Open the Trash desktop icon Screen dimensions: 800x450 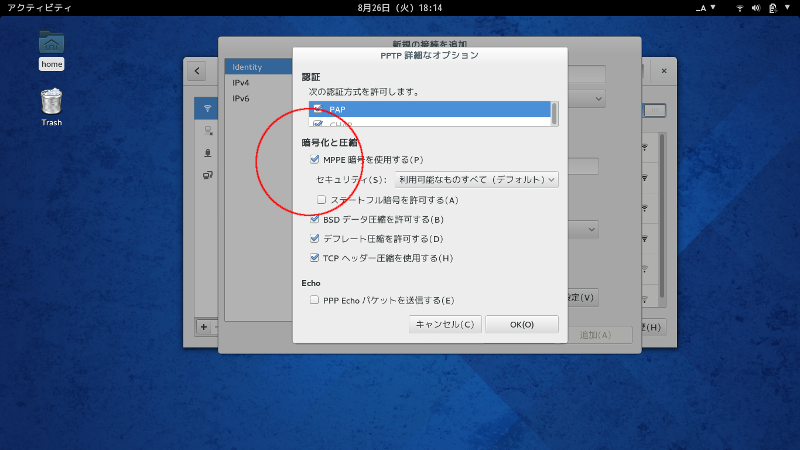click(52, 107)
